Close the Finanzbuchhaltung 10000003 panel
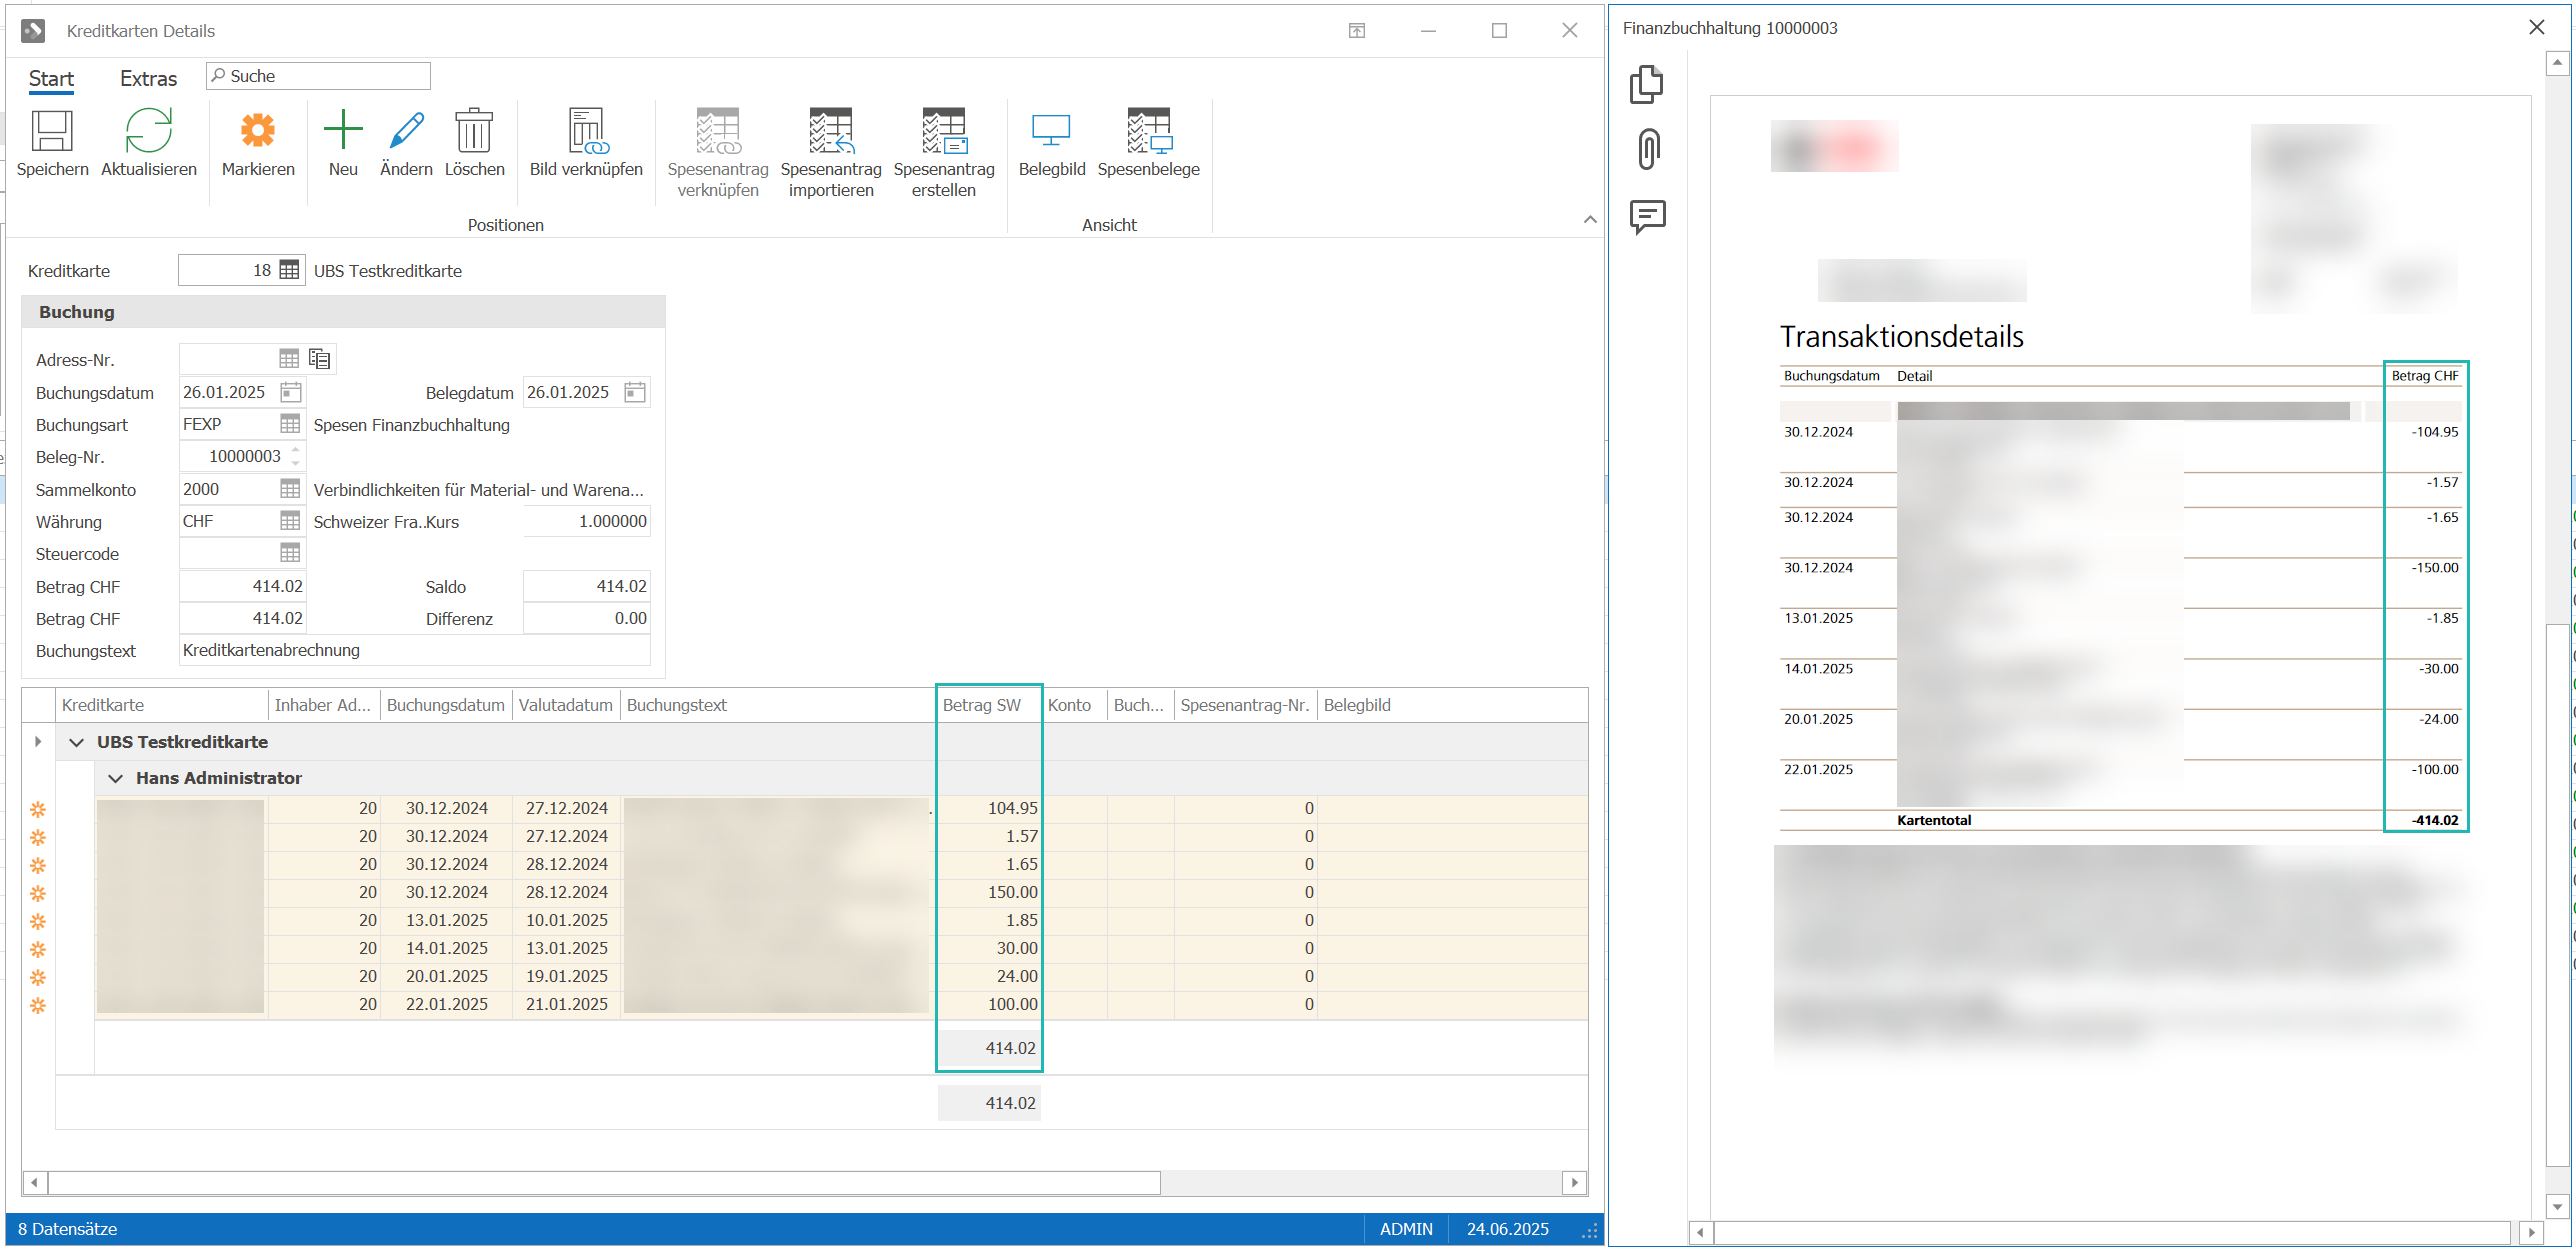2576x1248 pixels. pos(2537,28)
